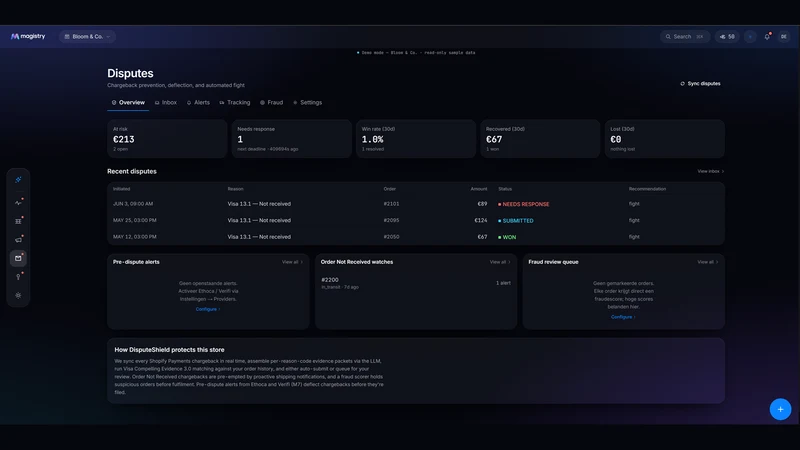Open the Magistry logo home link

point(28,36)
